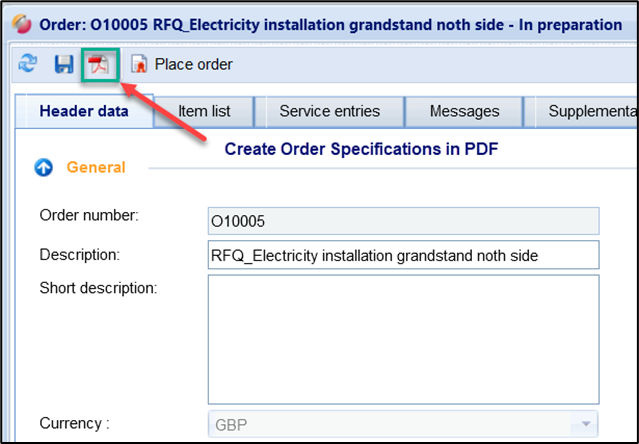Click the refresh order icon
The height and width of the screenshot is (444, 639).
28,65
